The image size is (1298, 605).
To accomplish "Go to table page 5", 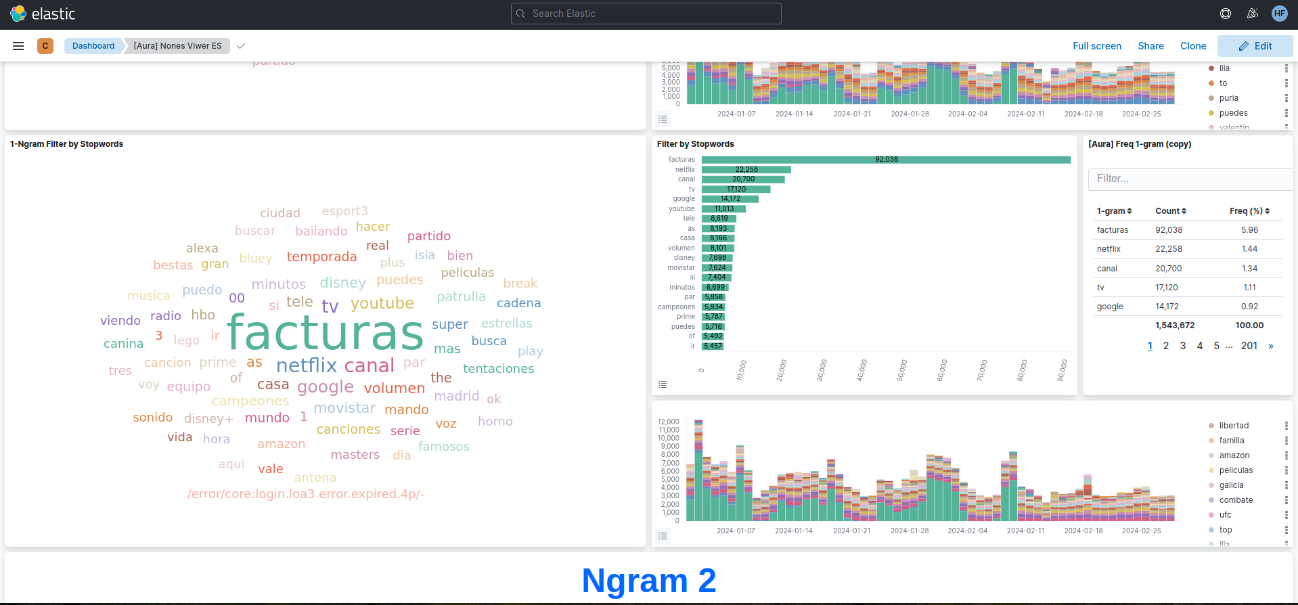I will [x=1217, y=346].
